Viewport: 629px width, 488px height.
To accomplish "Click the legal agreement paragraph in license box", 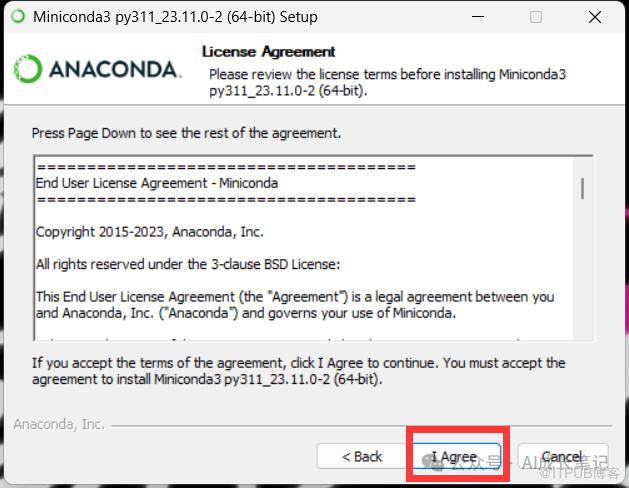I will pos(295,305).
